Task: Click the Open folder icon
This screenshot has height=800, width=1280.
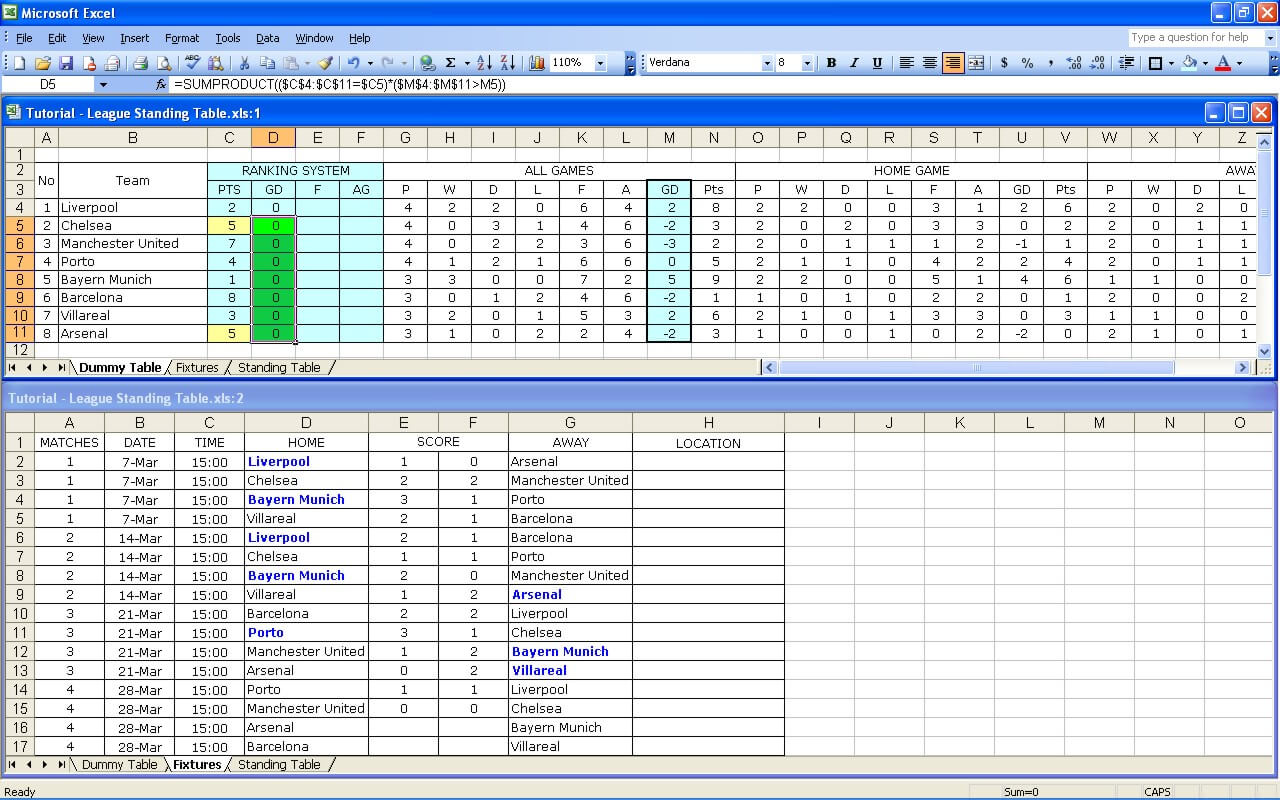Action: click(43, 63)
